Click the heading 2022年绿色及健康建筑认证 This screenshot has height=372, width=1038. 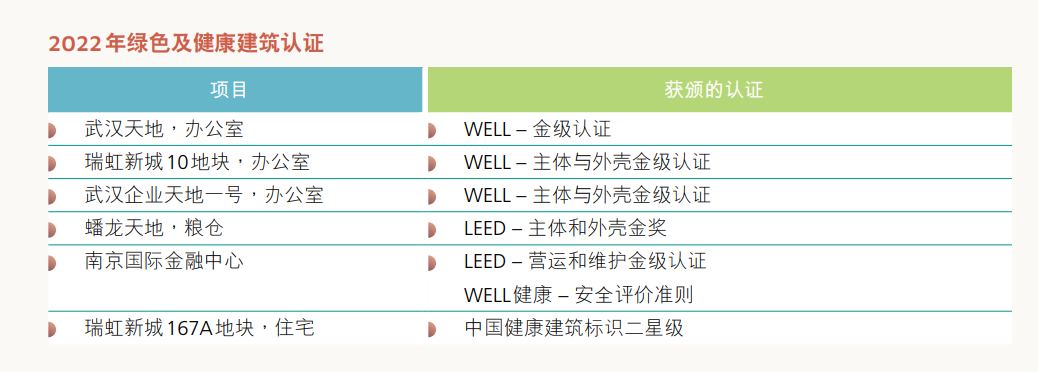click(186, 44)
